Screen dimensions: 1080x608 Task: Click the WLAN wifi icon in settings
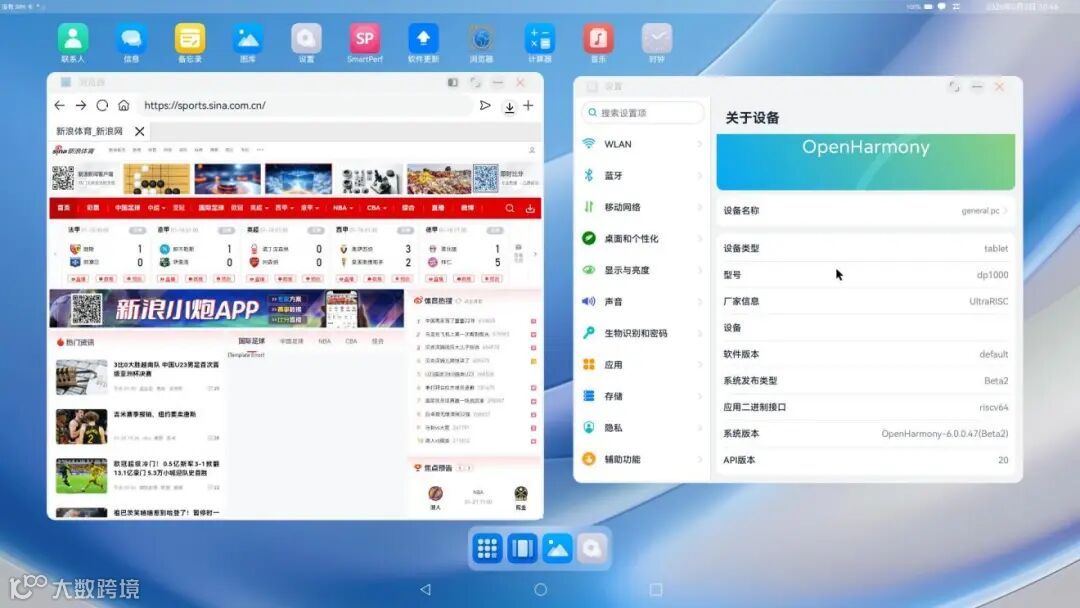point(589,143)
